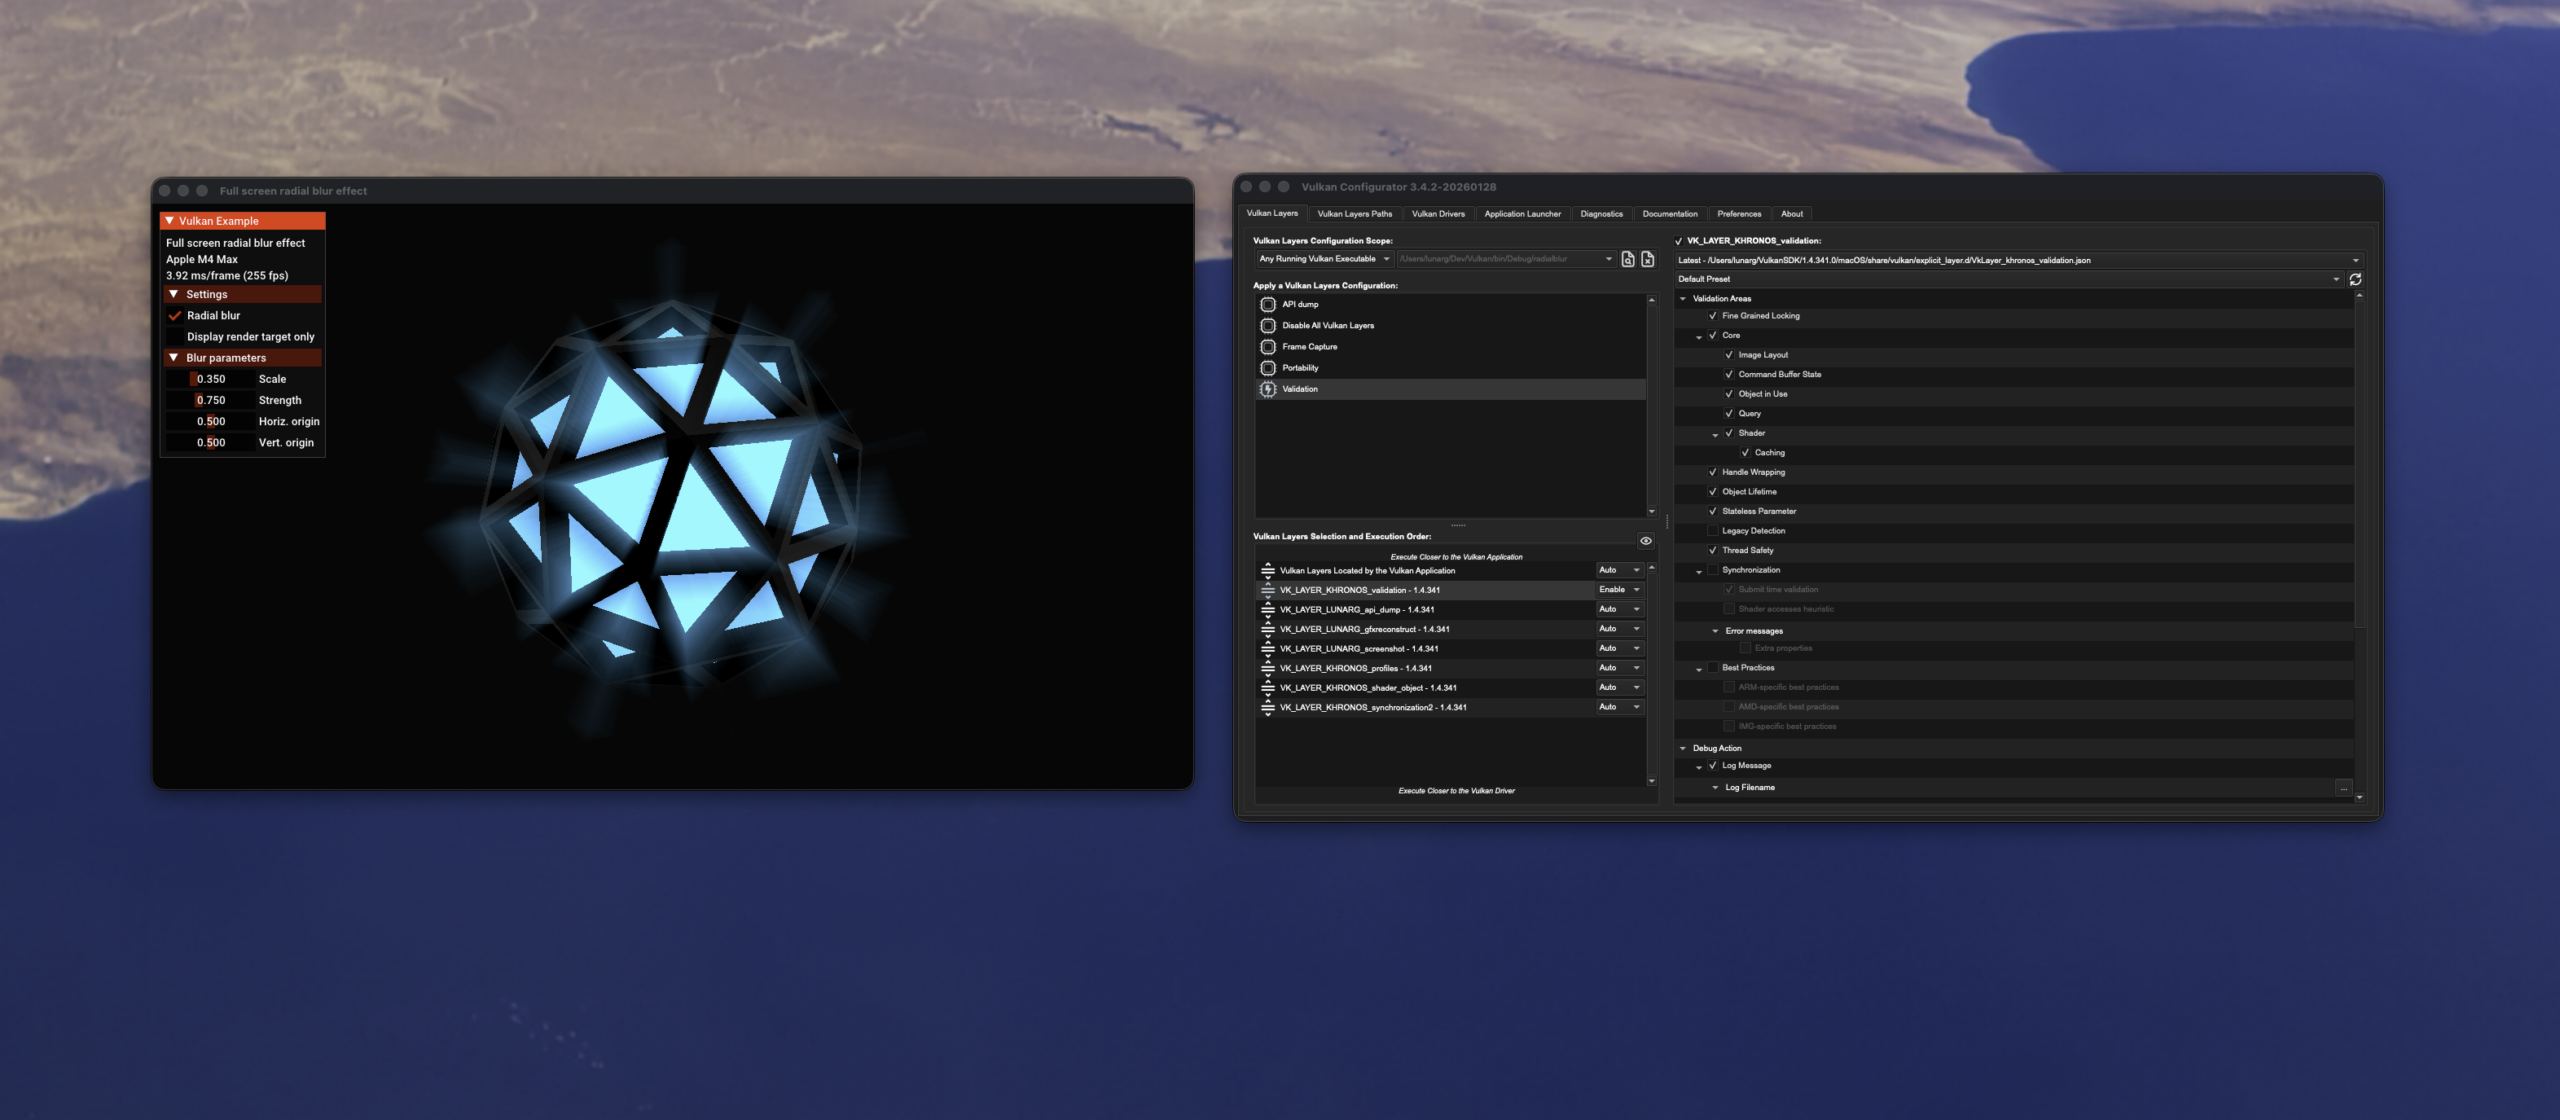
Task: Click the eye icon above the layer execution order
Action: (1645, 540)
